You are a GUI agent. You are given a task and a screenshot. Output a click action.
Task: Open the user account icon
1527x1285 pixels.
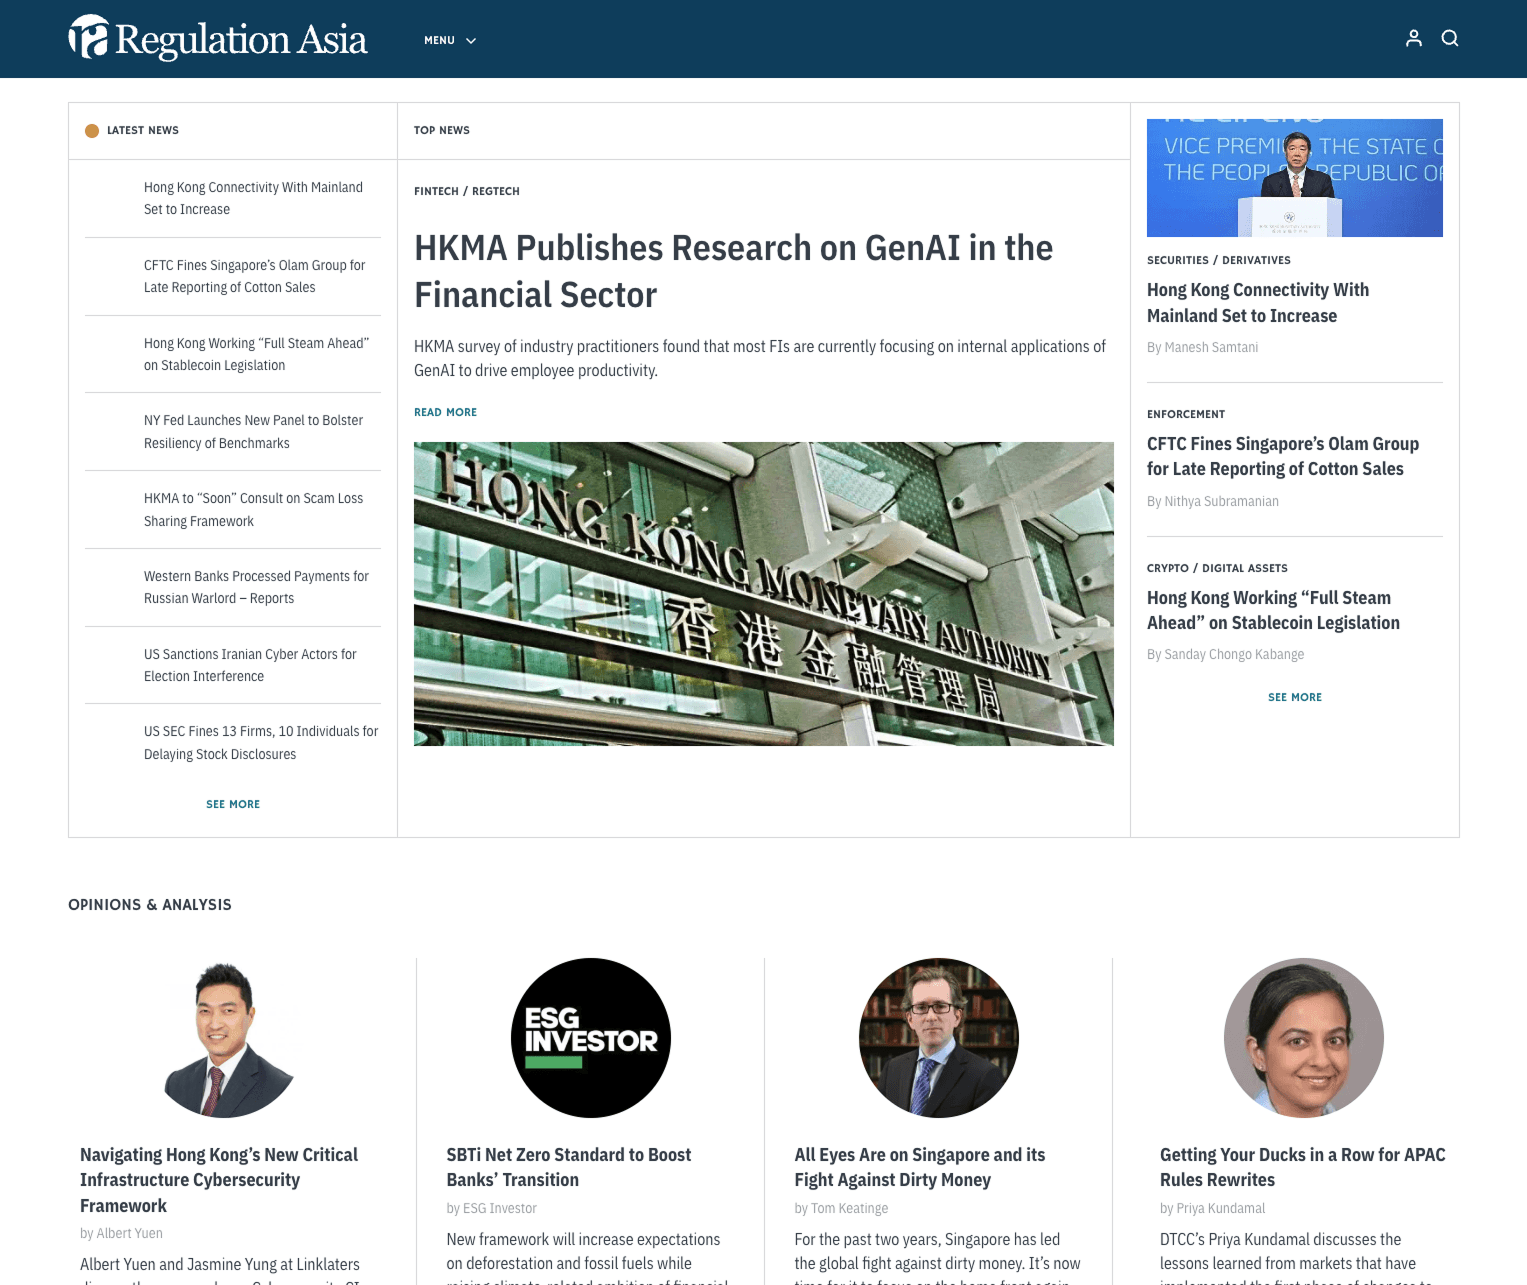[1414, 38]
